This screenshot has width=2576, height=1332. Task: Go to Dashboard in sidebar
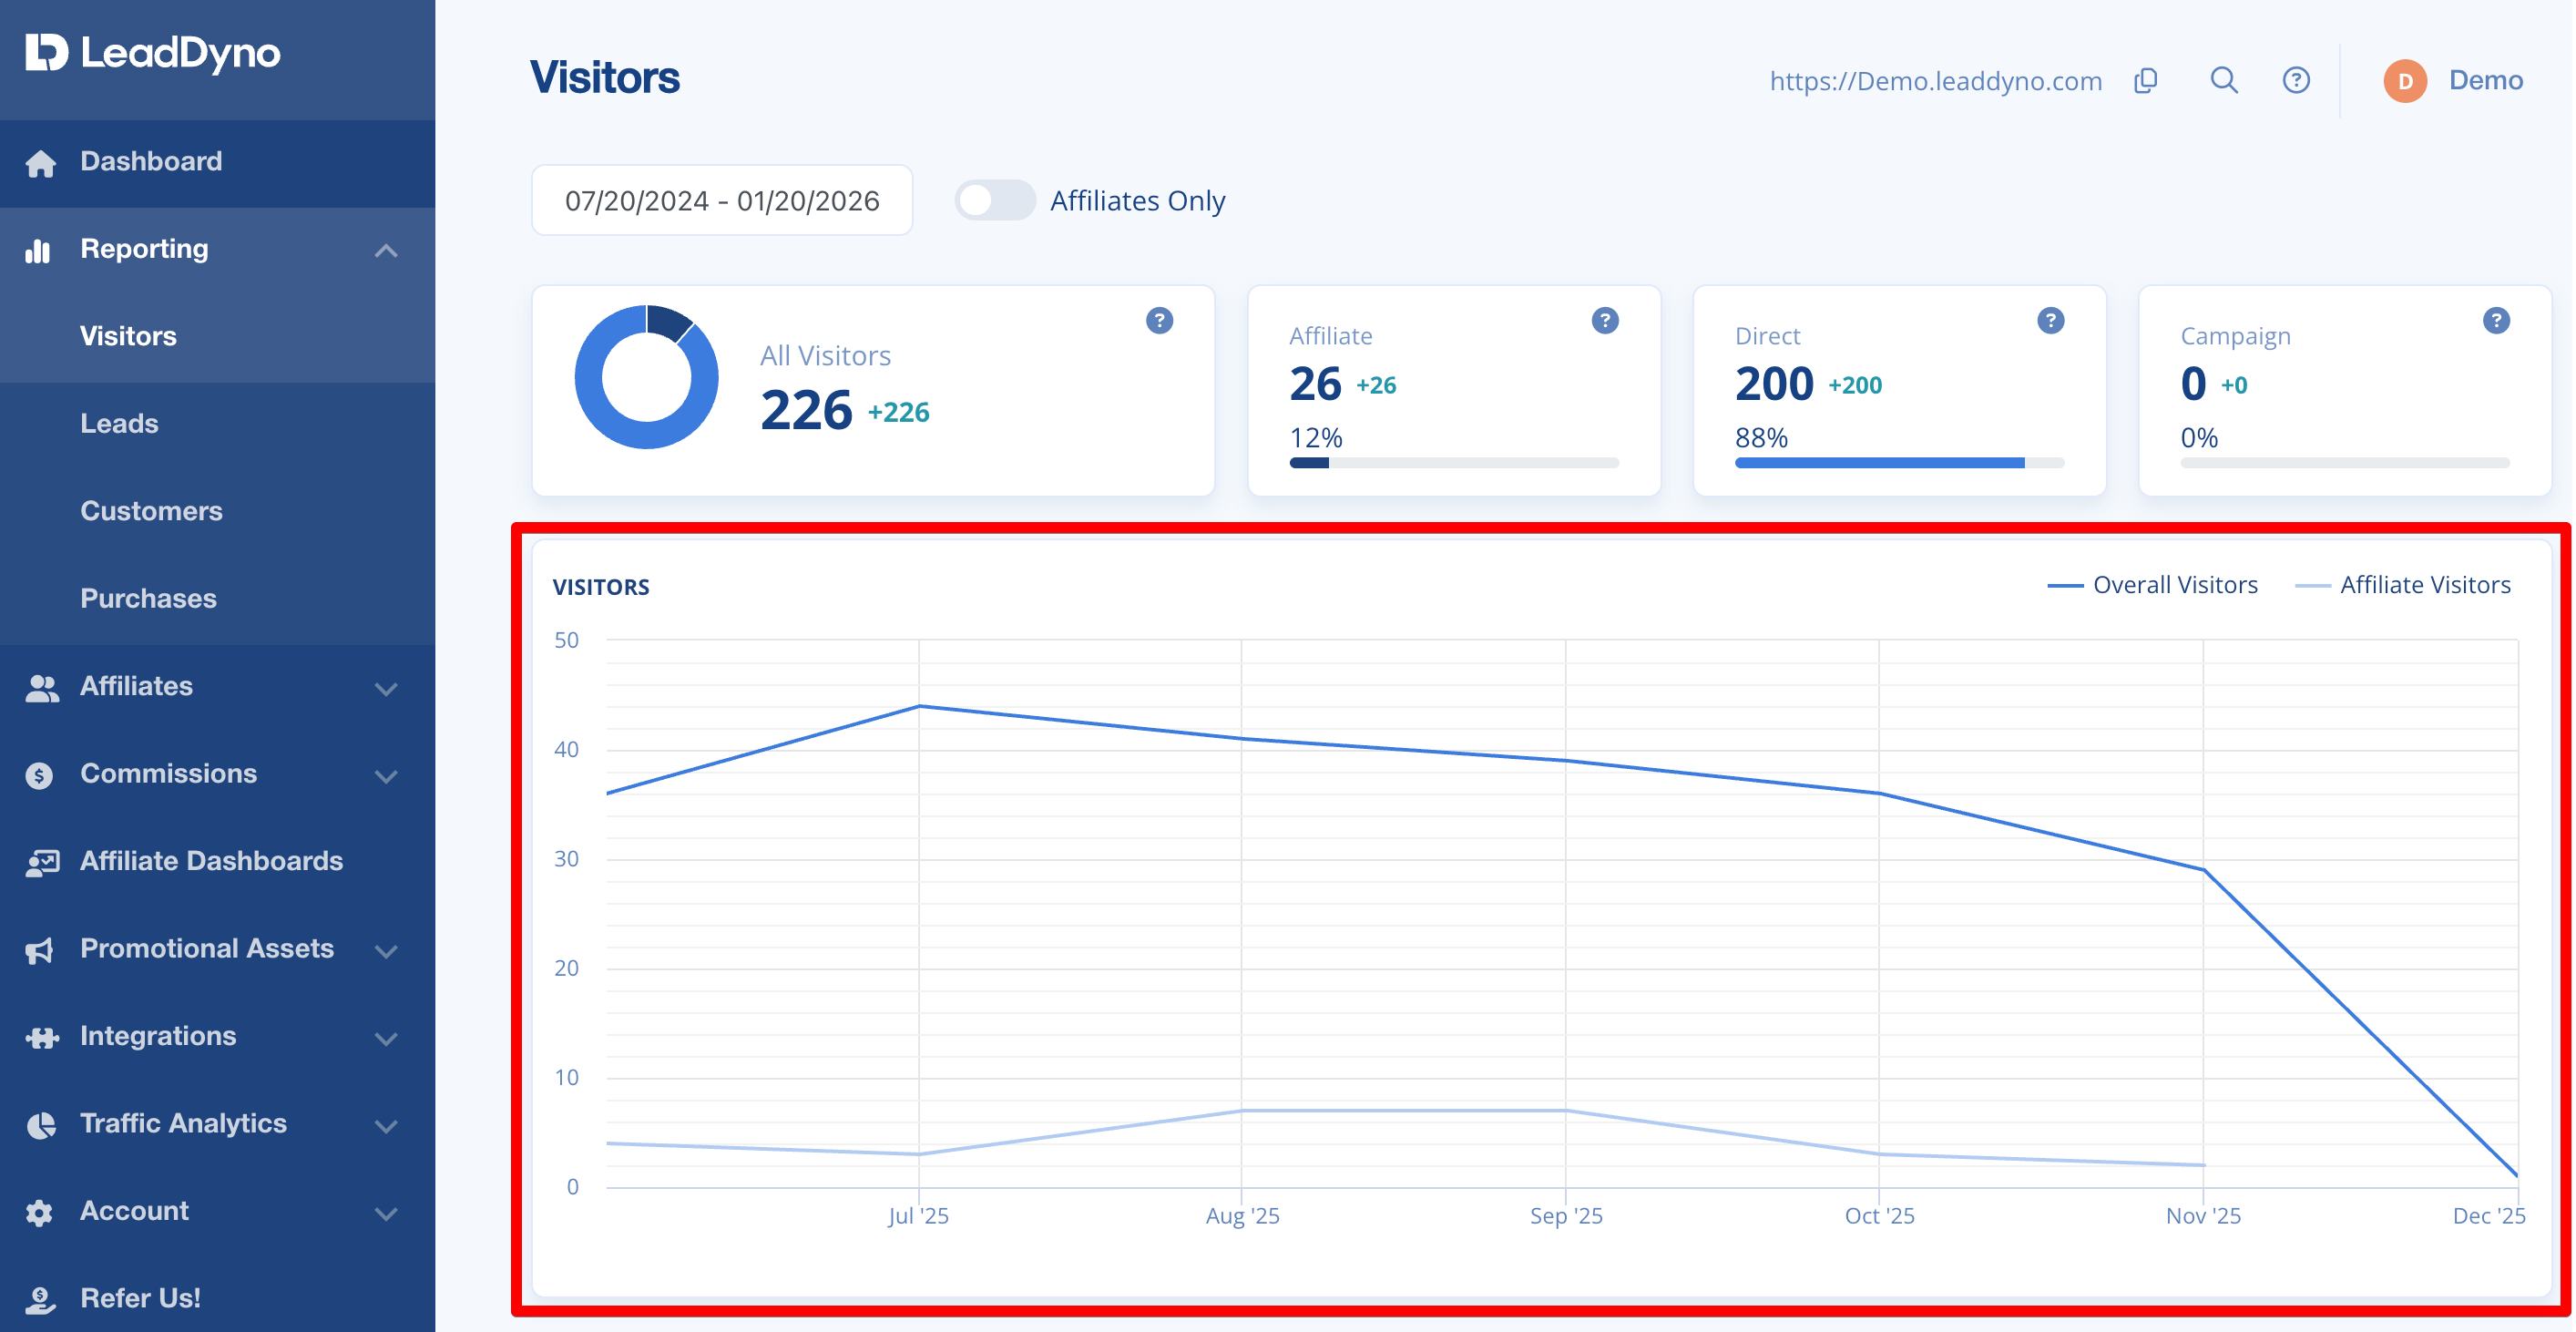[x=218, y=163]
